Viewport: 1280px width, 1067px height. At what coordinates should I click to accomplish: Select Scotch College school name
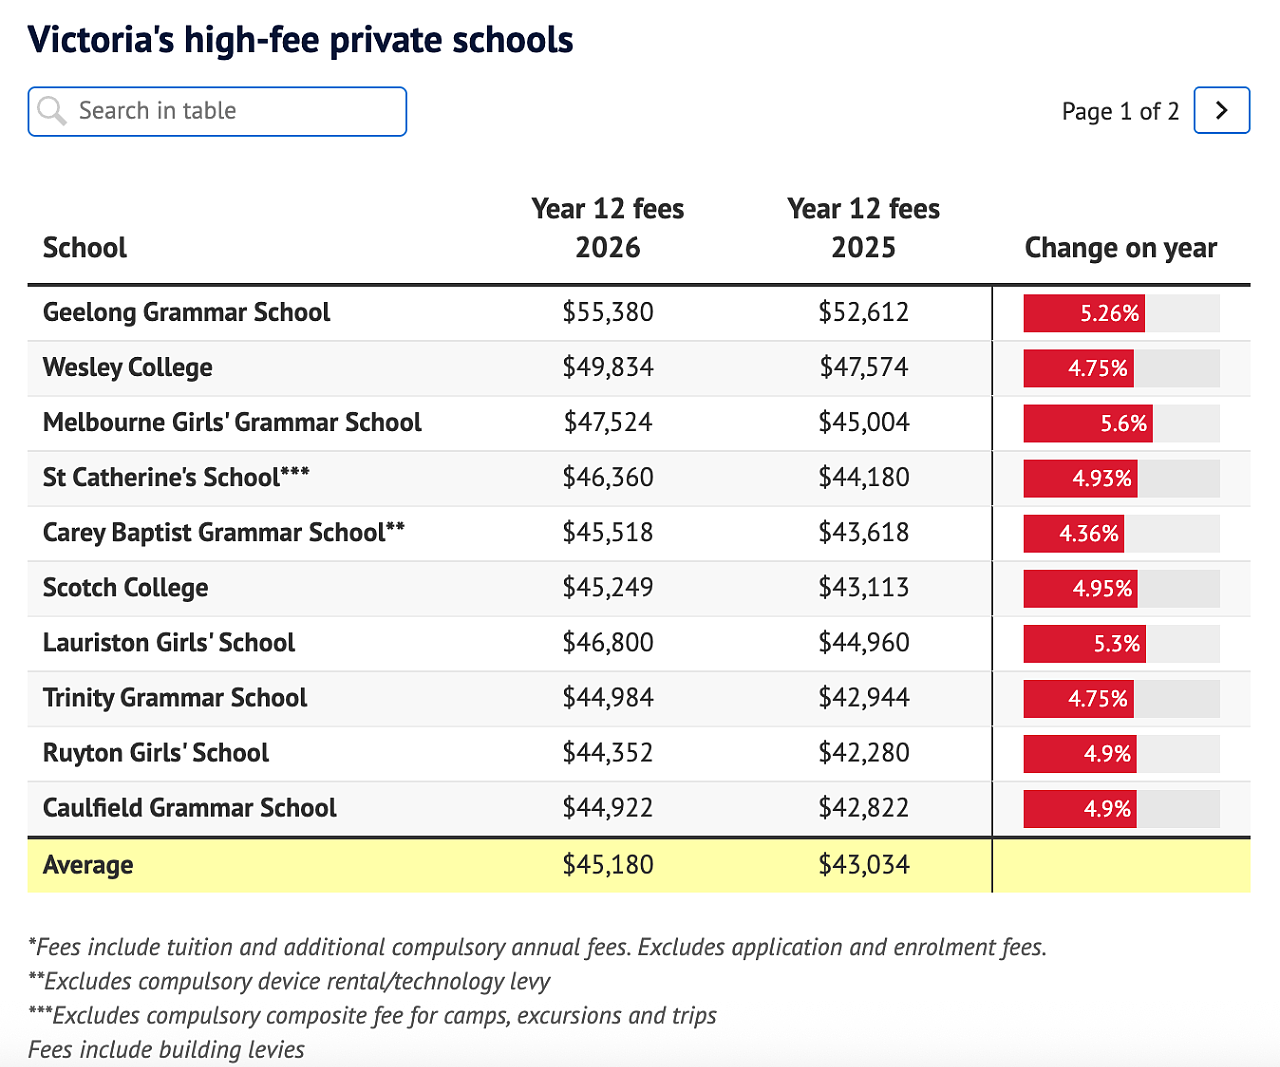126,588
